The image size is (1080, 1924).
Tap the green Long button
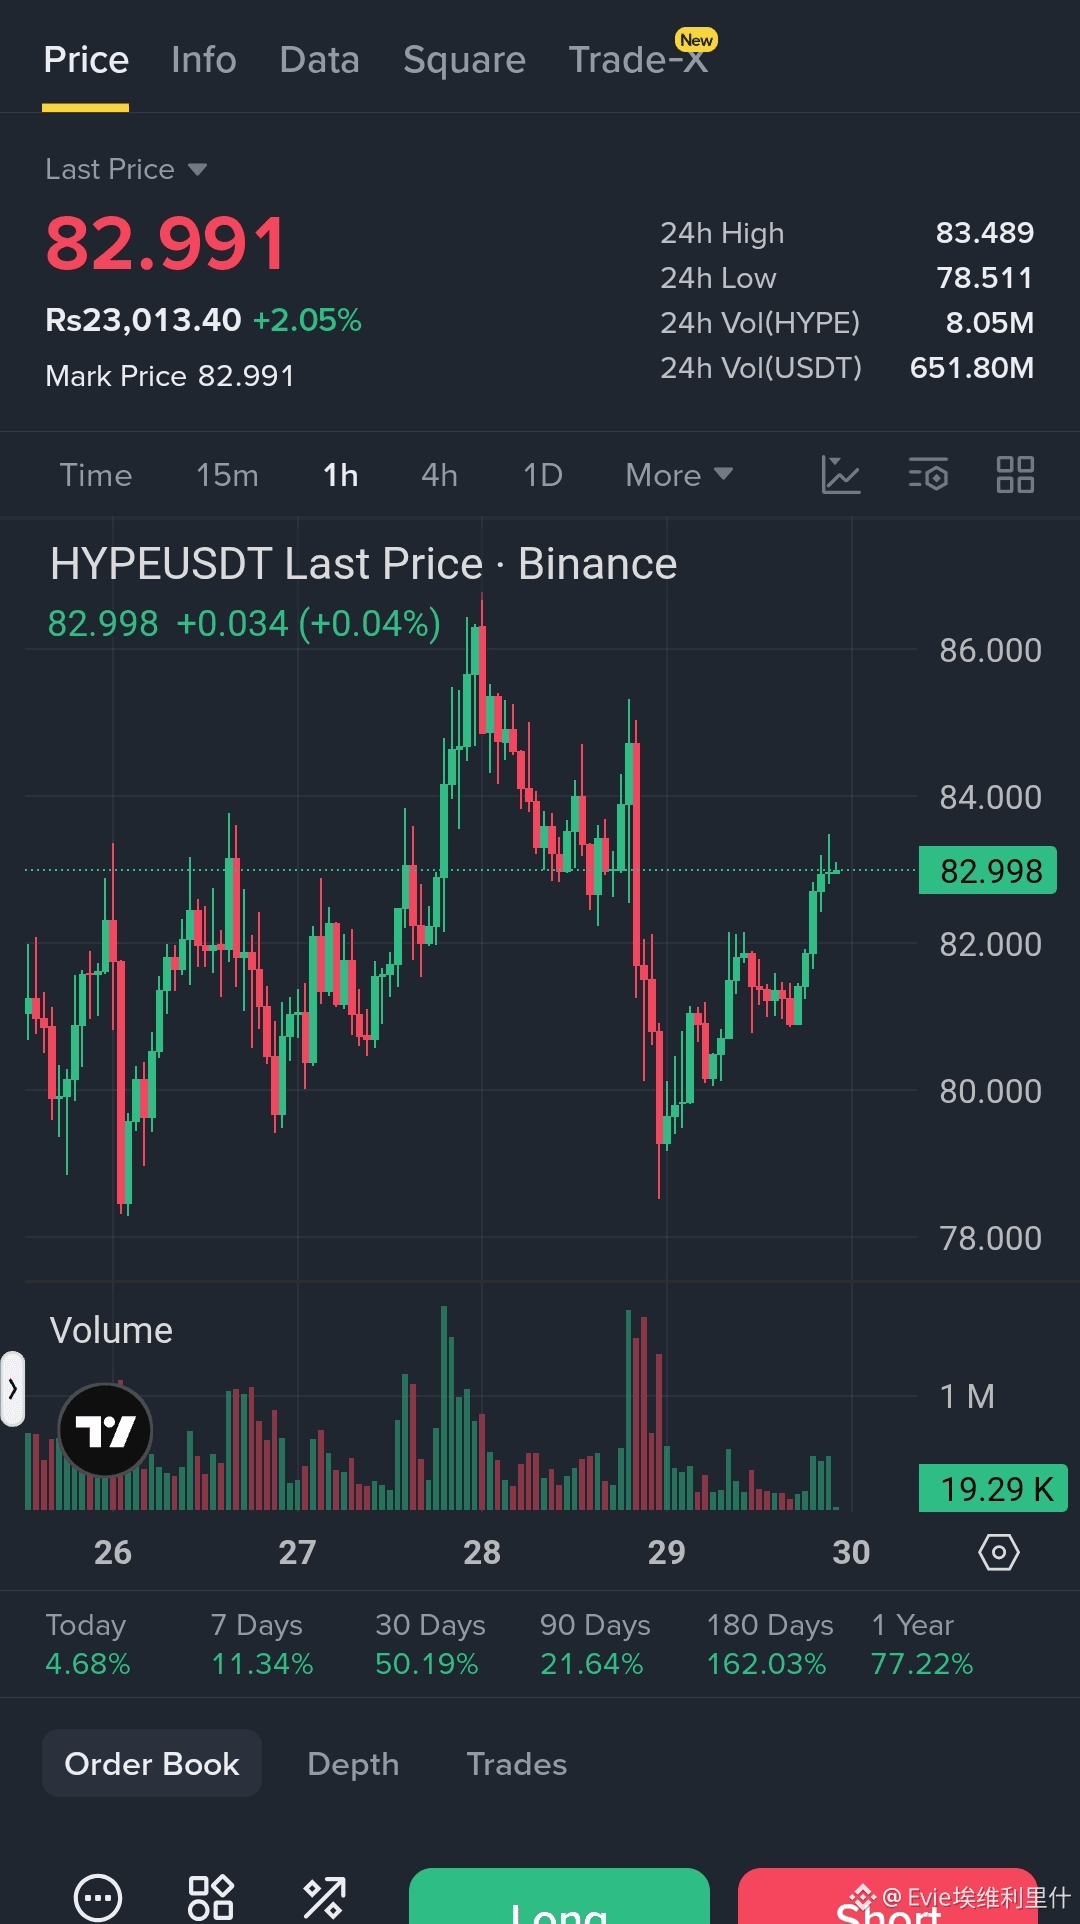click(x=559, y=1896)
